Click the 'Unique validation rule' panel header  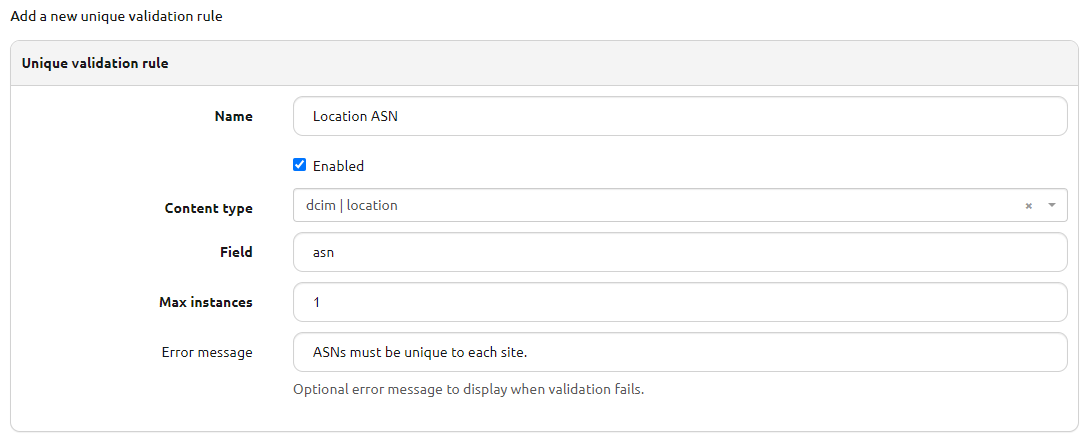95,63
